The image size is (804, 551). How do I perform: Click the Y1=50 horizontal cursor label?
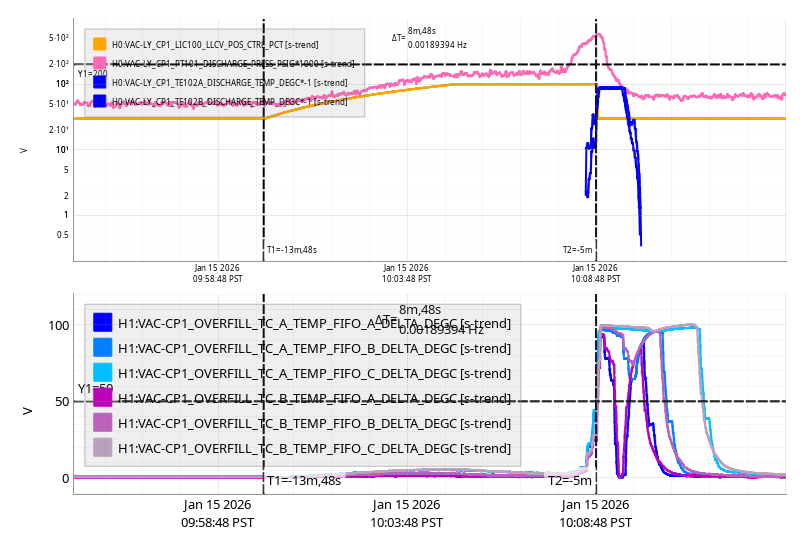95,389
